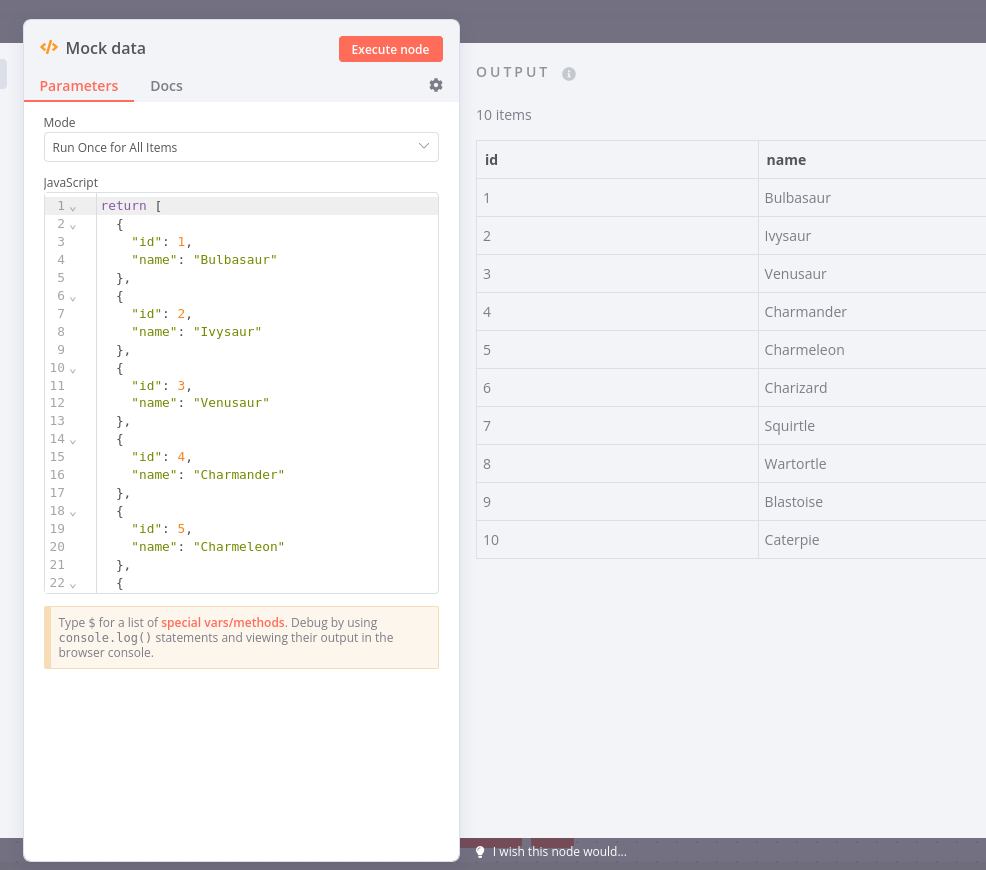Image resolution: width=986 pixels, height=870 pixels.
Task: Collapse code fold arrow on line 1
Action: (x=73, y=207)
